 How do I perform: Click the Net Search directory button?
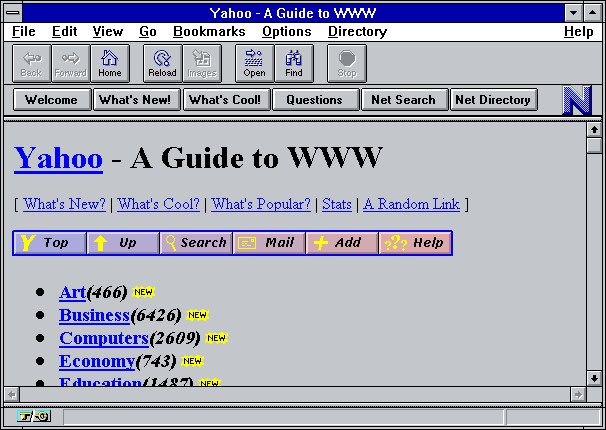coord(404,100)
